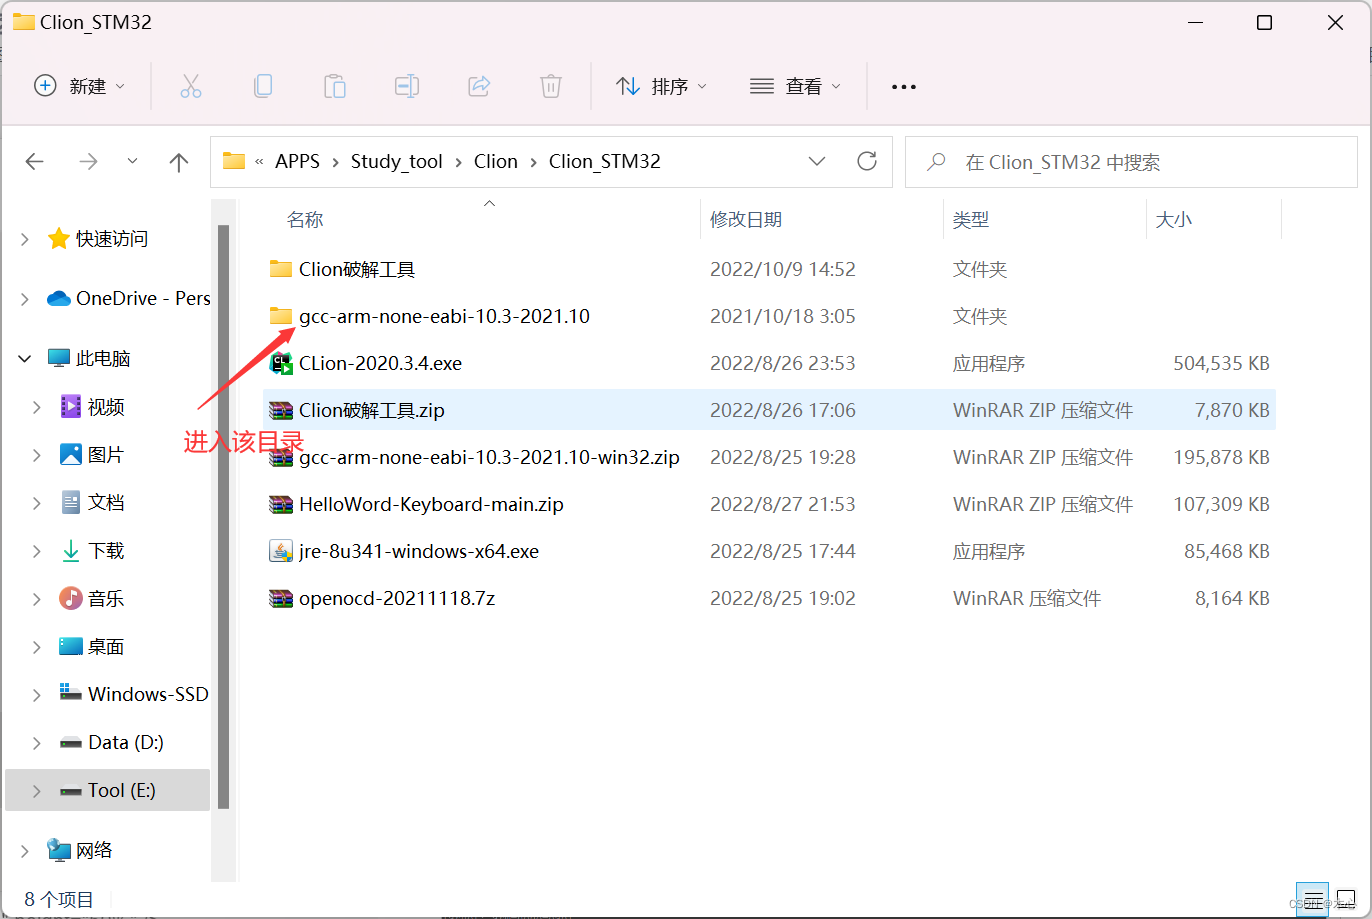Click the 新建 (New) button
Viewport: 1372px width, 919px height.
pyautogui.click(x=80, y=86)
